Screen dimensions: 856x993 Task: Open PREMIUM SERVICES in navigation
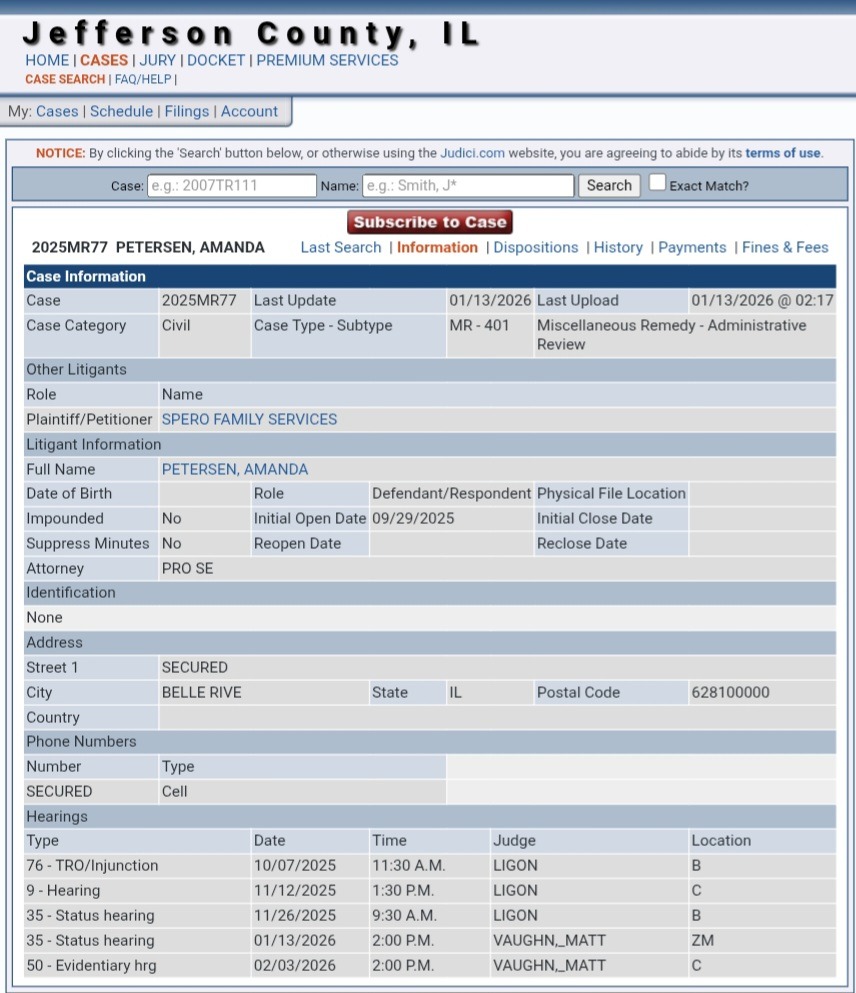[x=327, y=60]
